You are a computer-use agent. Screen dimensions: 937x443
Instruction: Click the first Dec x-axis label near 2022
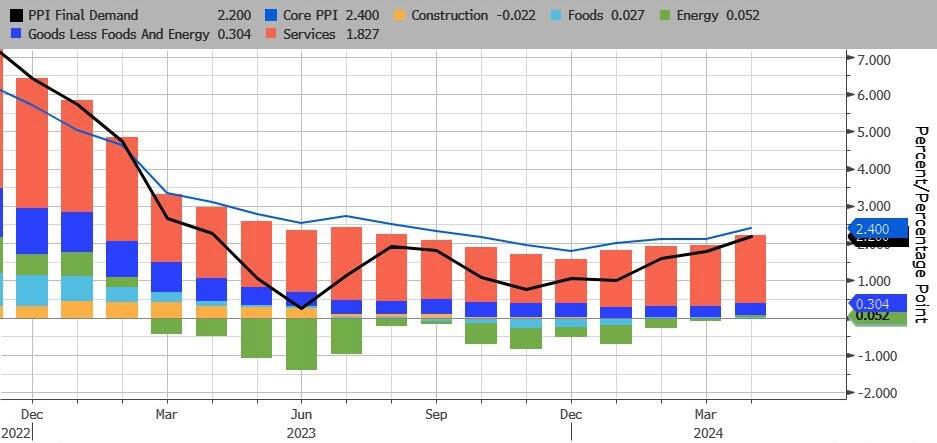coord(31,414)
